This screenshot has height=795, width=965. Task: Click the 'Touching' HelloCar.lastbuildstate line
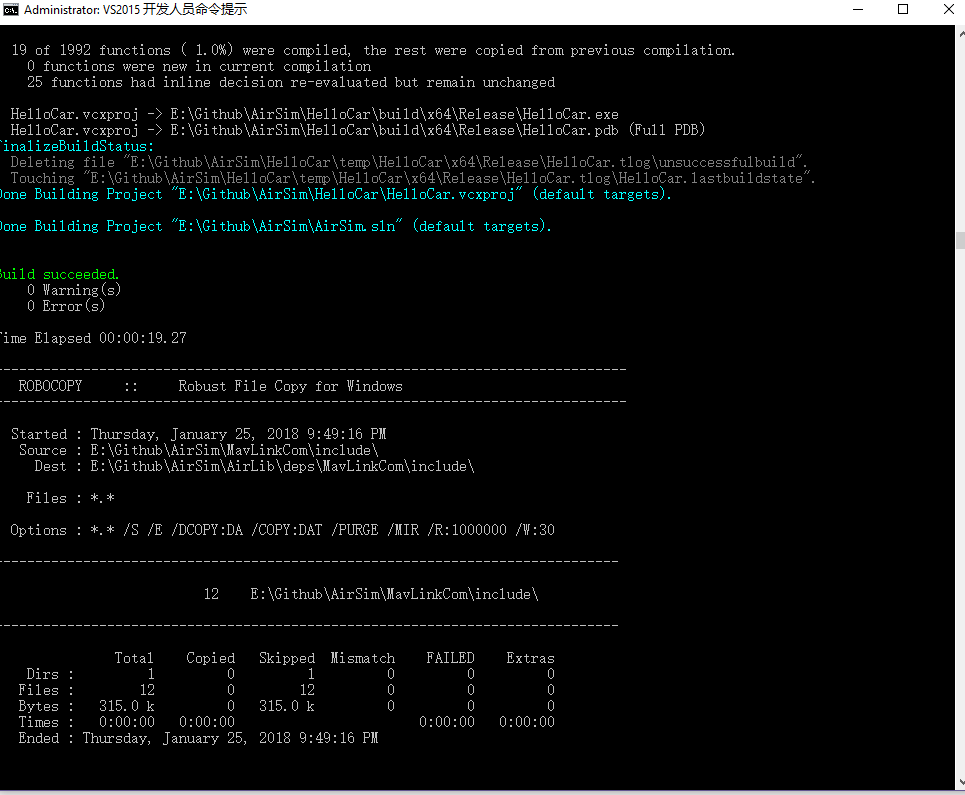pyautogui.click(x=412, y=178)
